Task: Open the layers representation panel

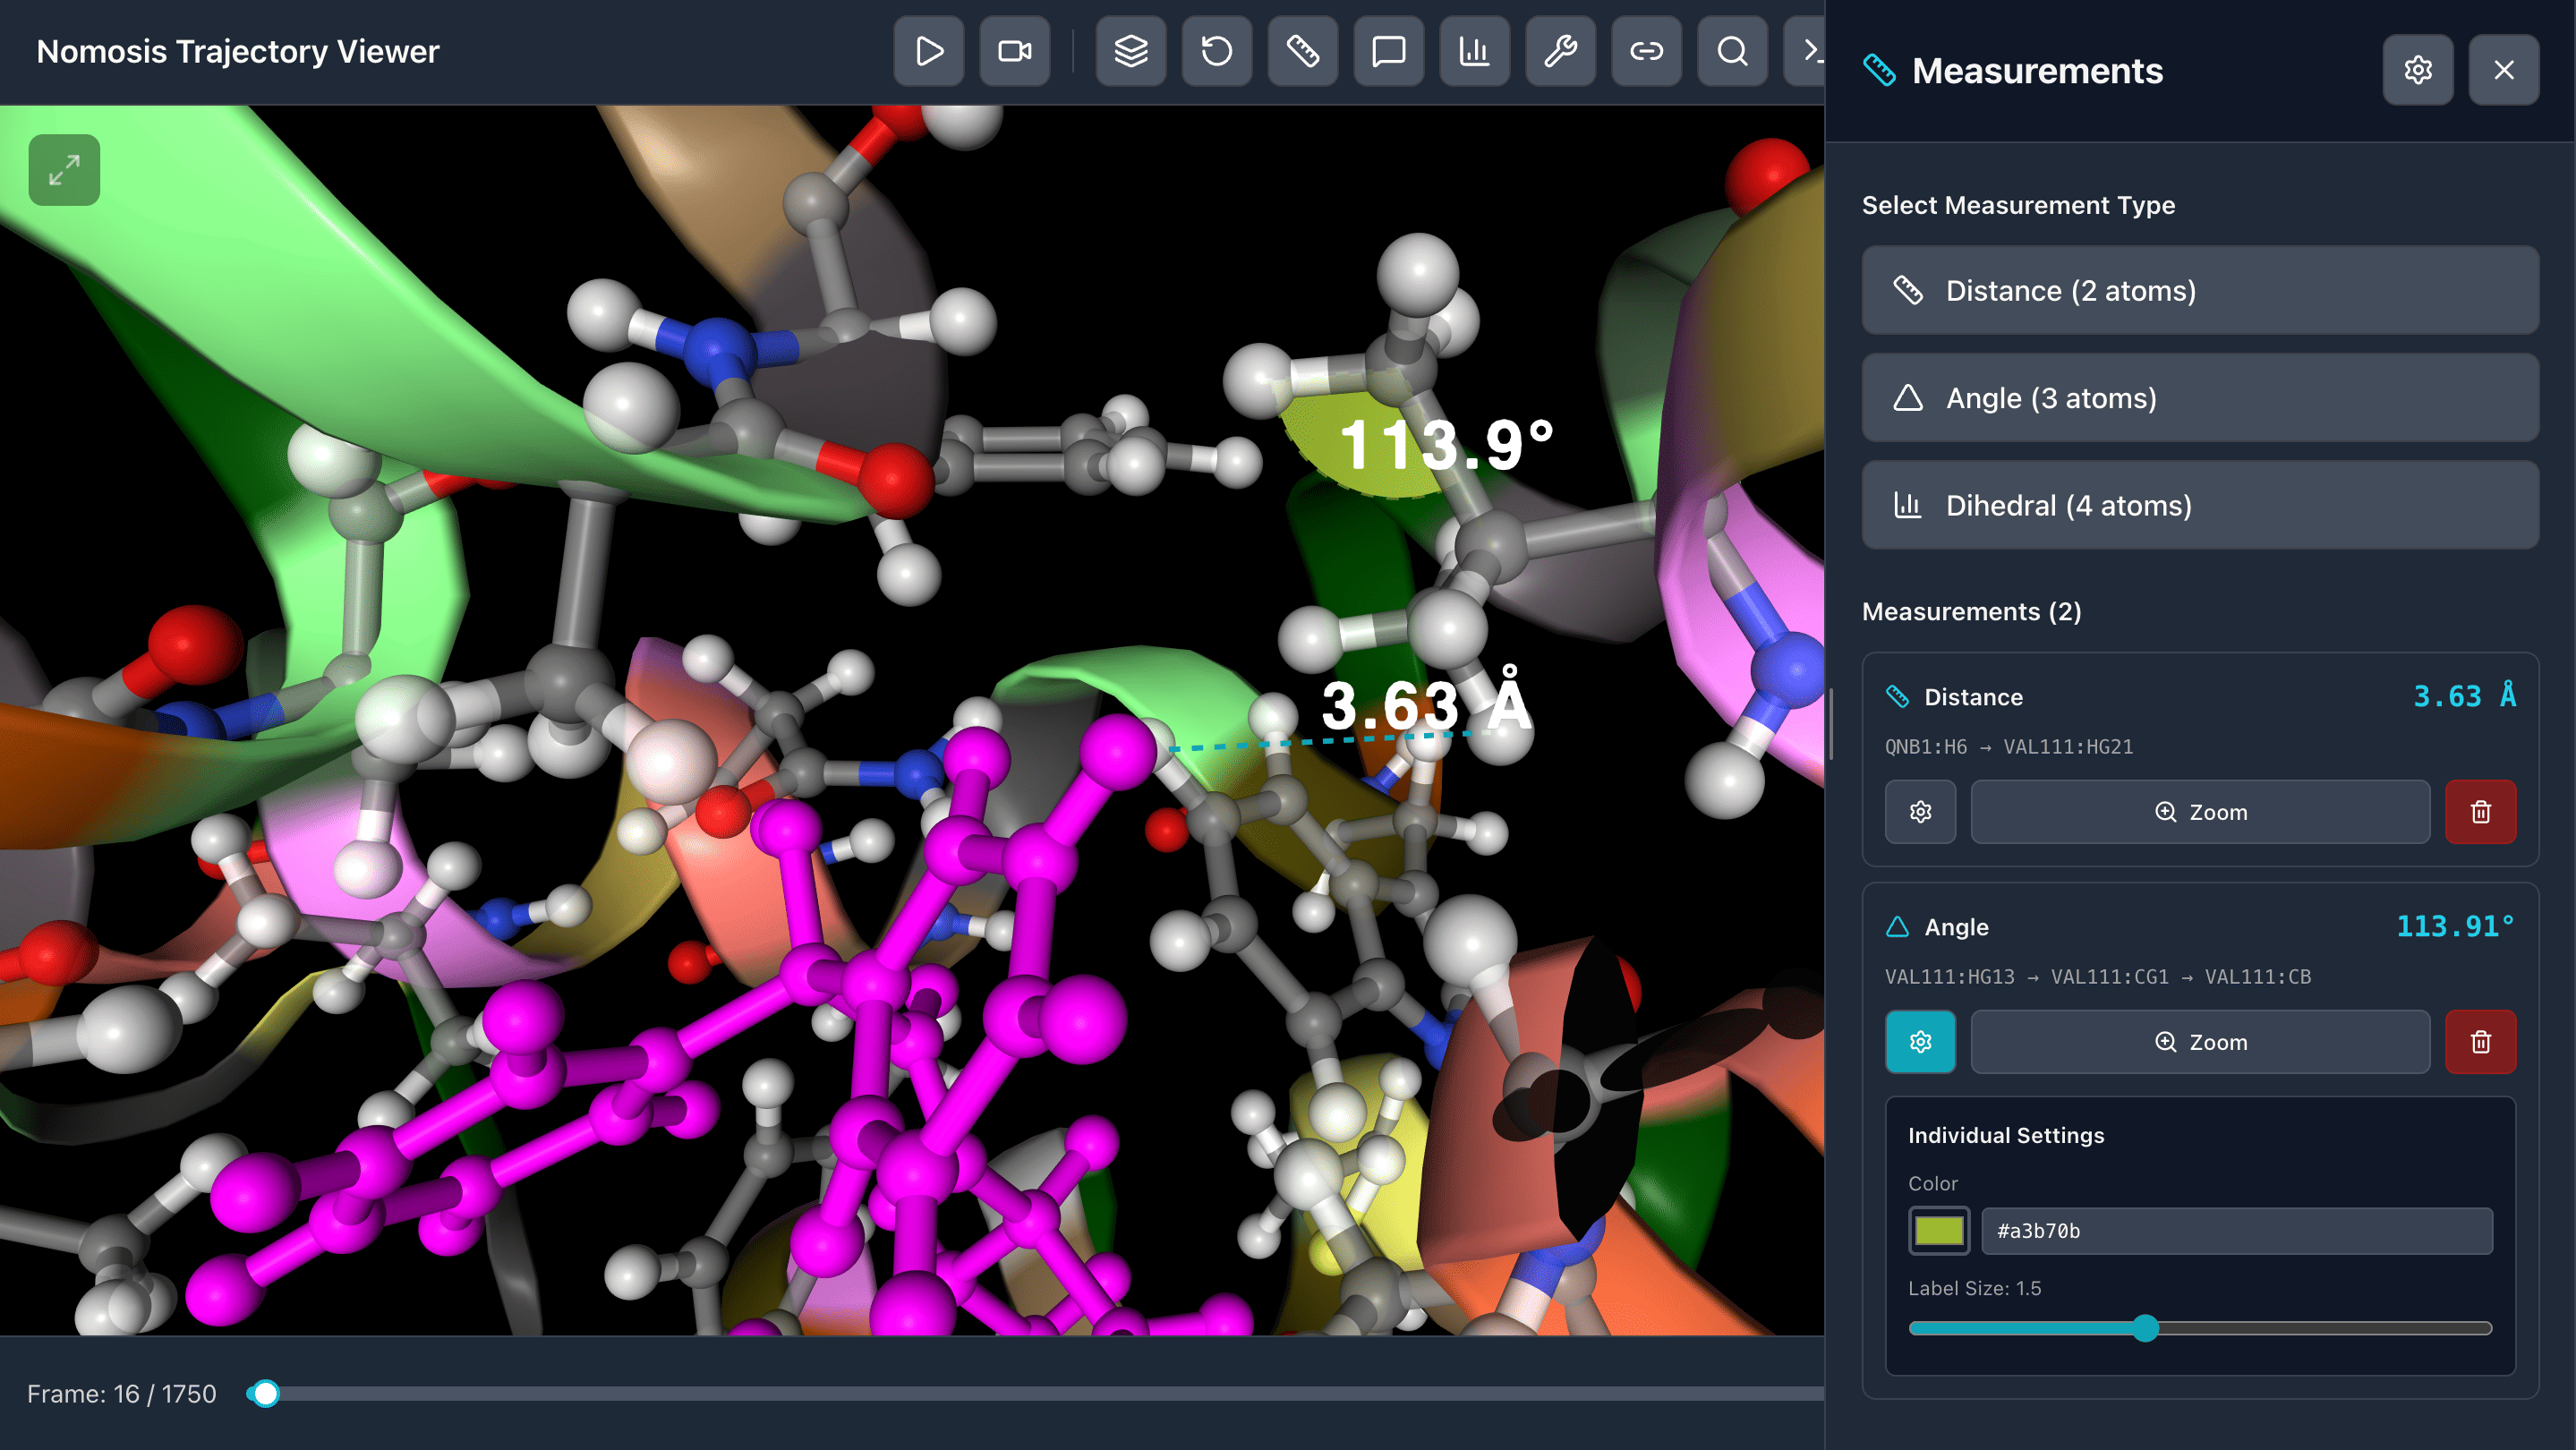Action: coord(1130,51)
